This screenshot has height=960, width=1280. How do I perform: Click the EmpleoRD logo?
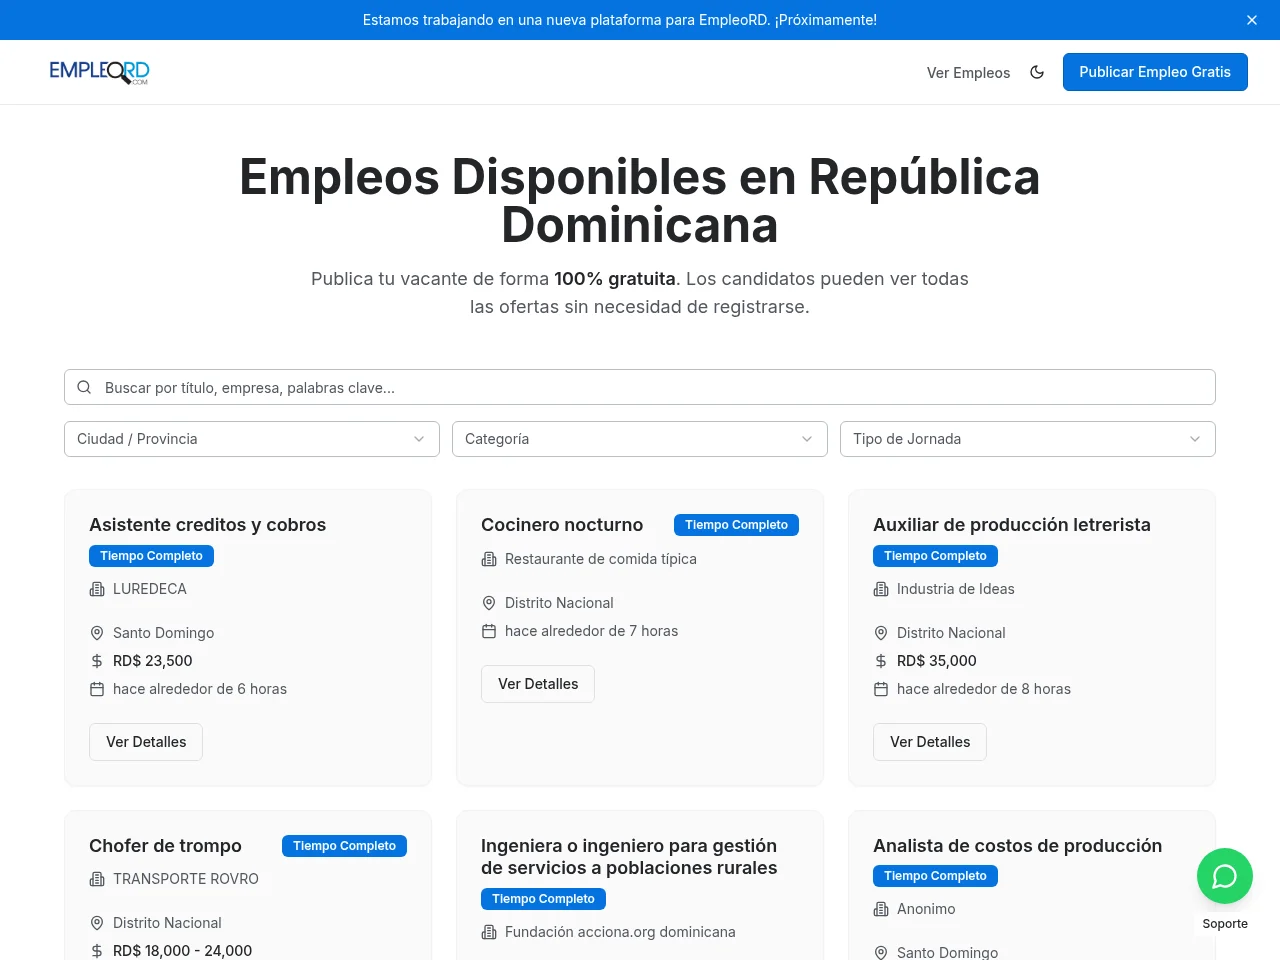point(99,72)
